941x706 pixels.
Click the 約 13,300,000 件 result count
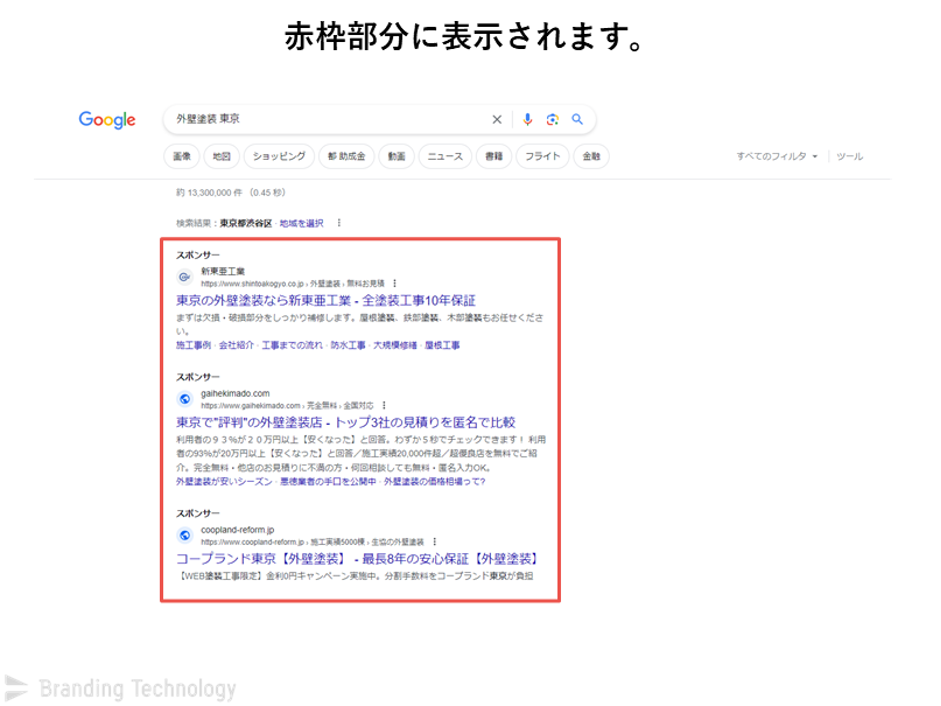(209, 193)
